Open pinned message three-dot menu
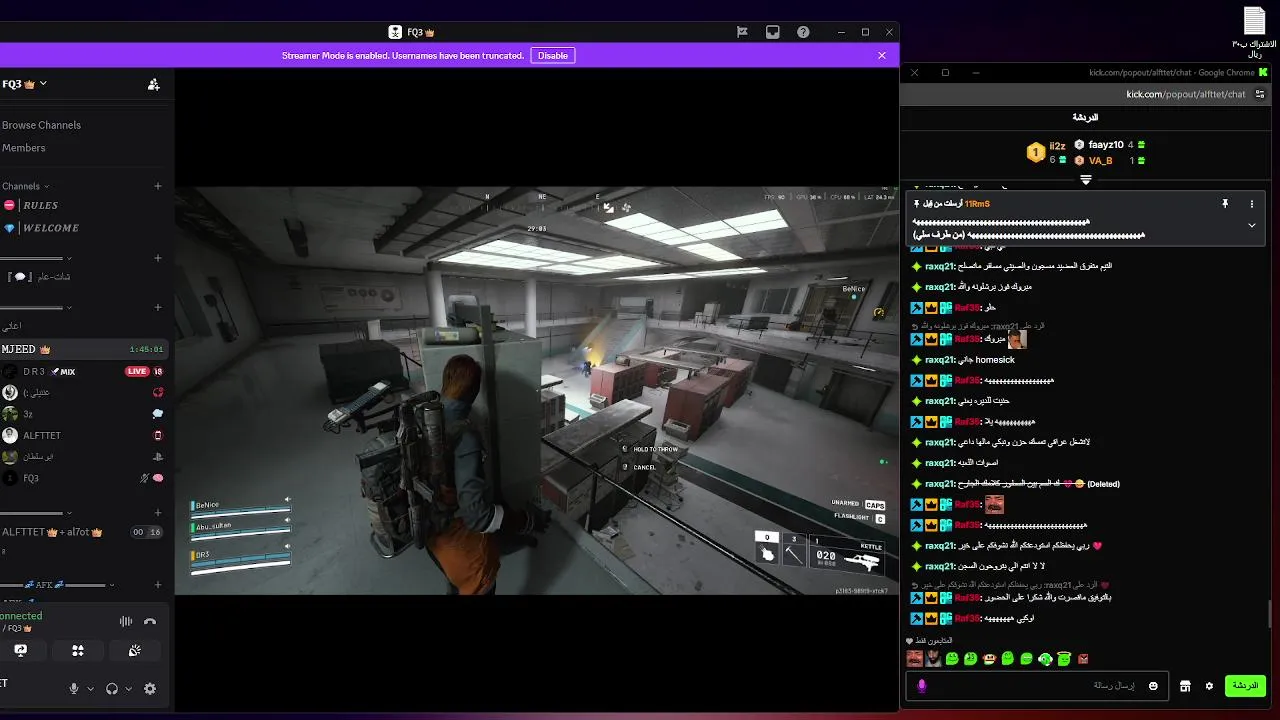Screen dimensions: 1280x720 pyautogui.click(x=1251, y=204)
